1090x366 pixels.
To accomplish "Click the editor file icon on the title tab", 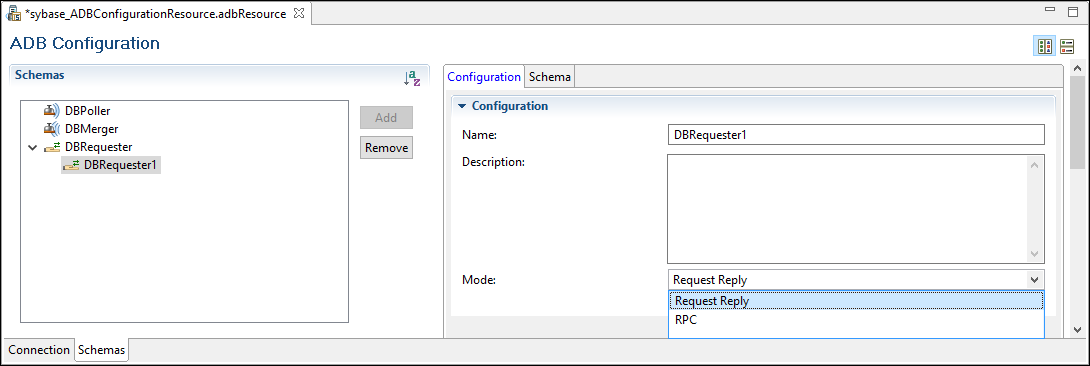I will pyautogui.click(x=13, y=13).
